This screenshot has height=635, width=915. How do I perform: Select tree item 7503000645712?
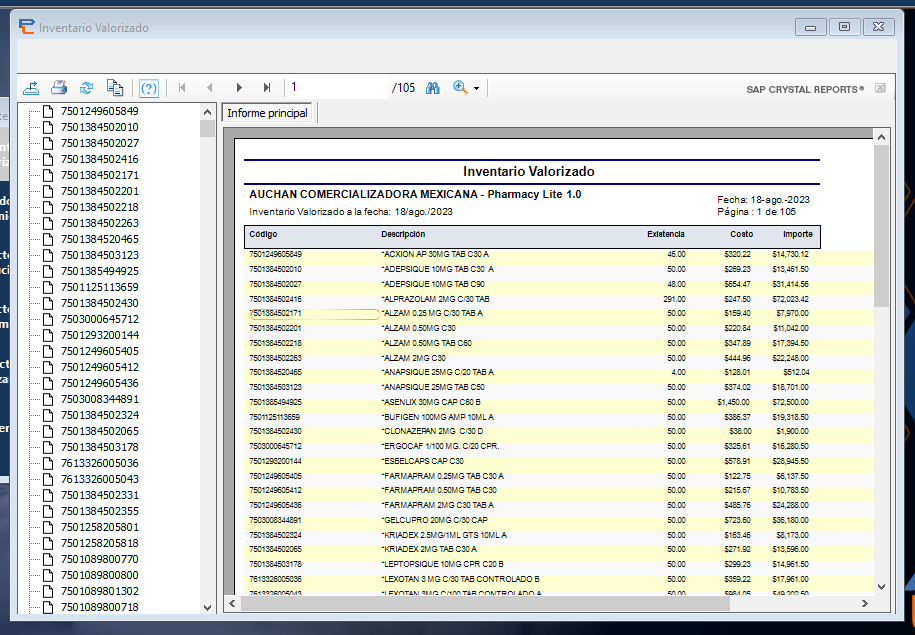(100, 319)
